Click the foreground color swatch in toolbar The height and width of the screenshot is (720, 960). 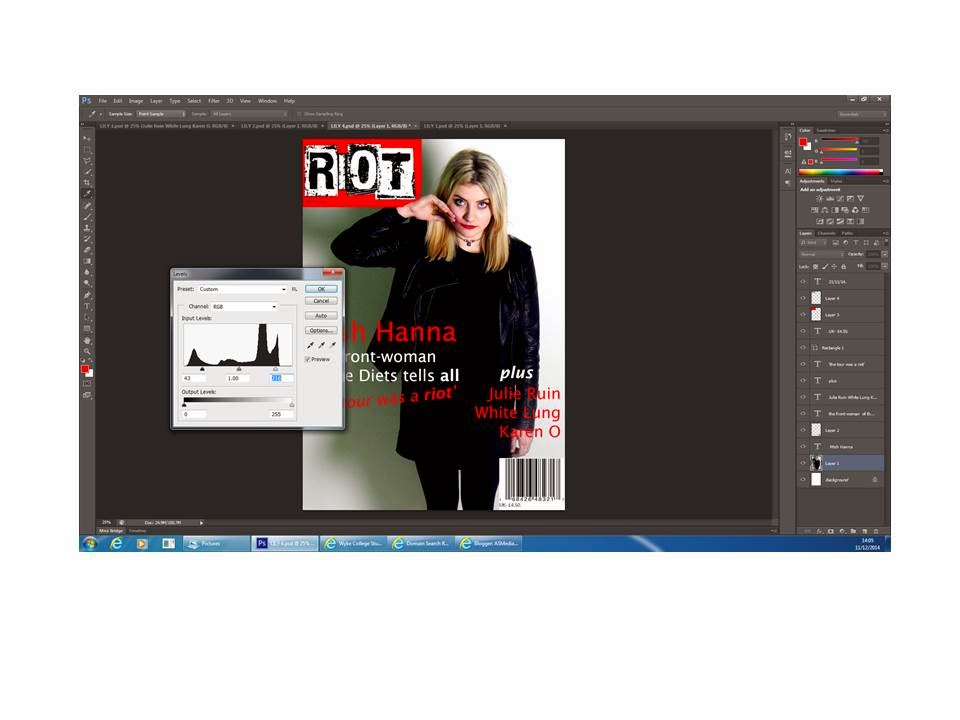pyautogui.click(x=84, y=369)
